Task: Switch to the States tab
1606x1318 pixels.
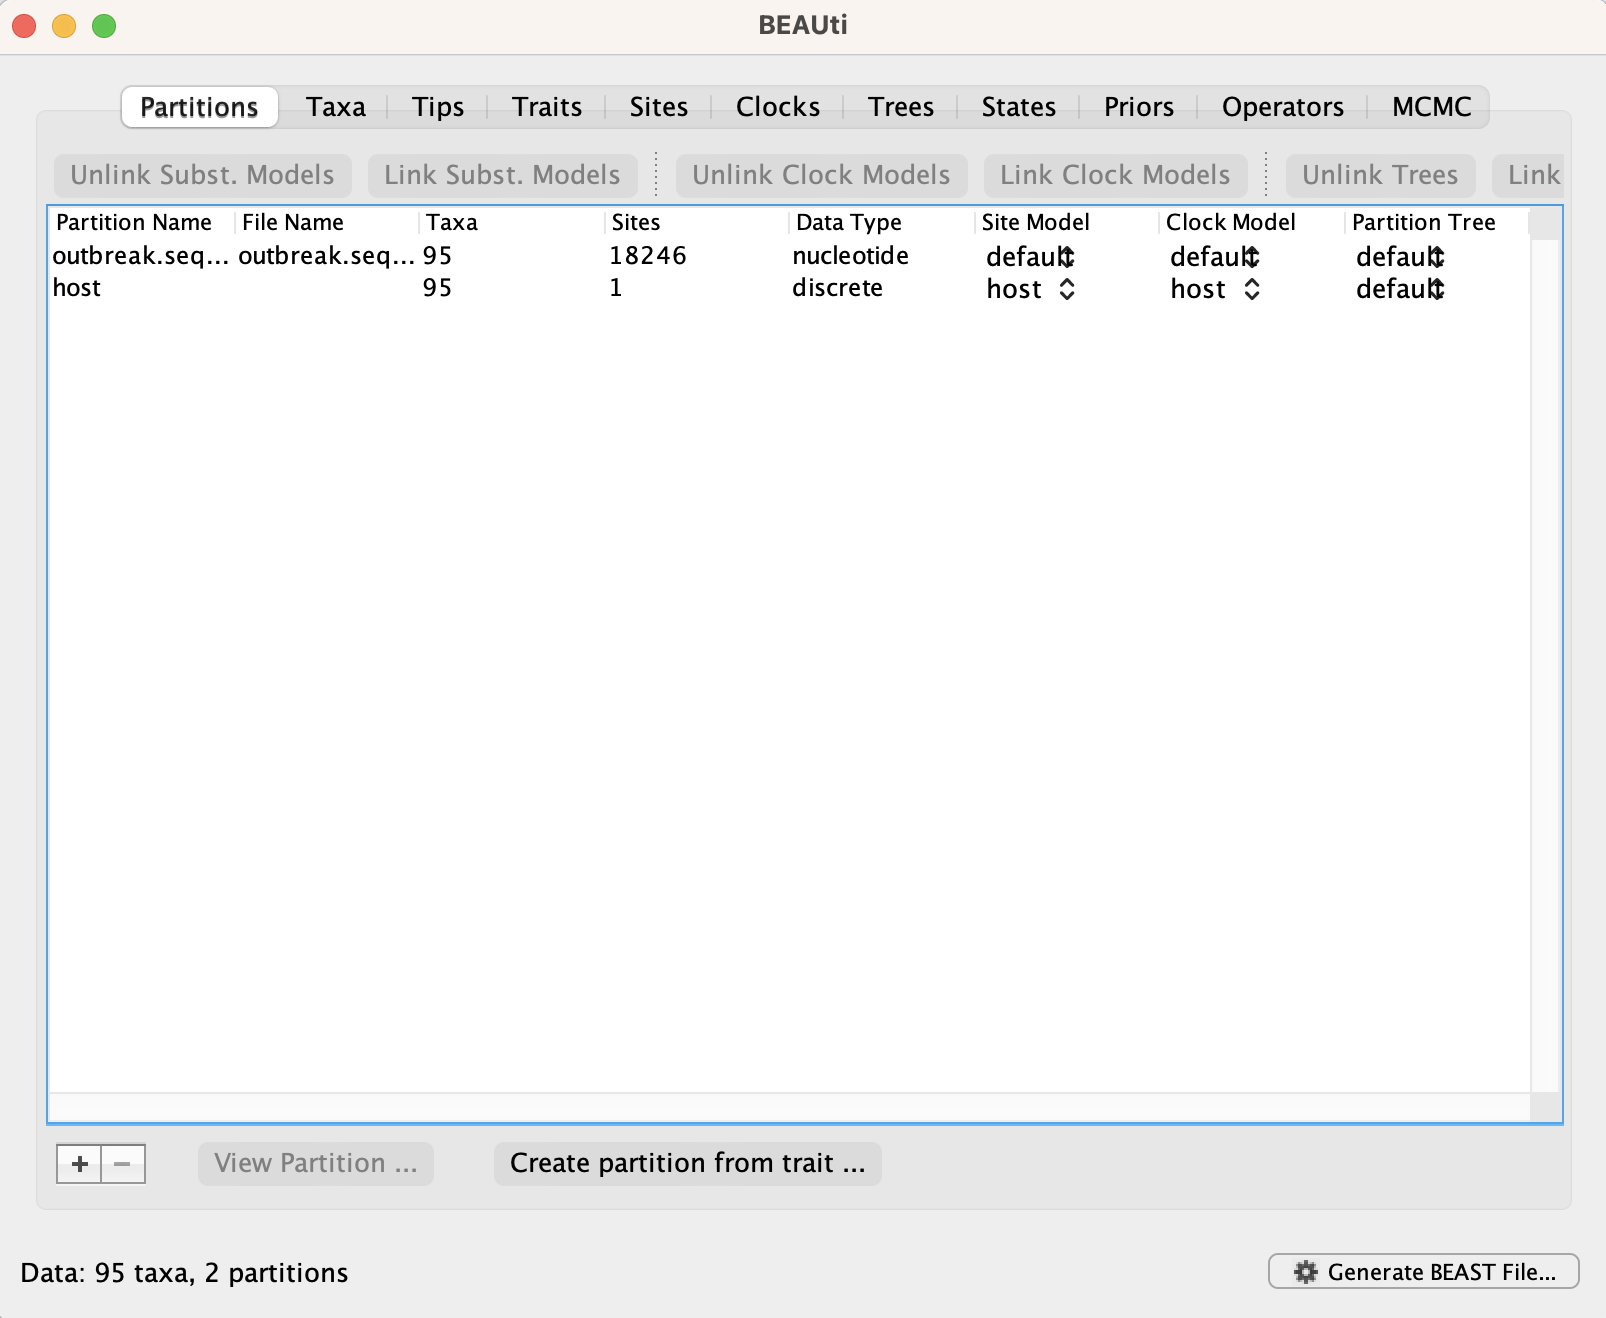Action: click(x=1018, y=107)
